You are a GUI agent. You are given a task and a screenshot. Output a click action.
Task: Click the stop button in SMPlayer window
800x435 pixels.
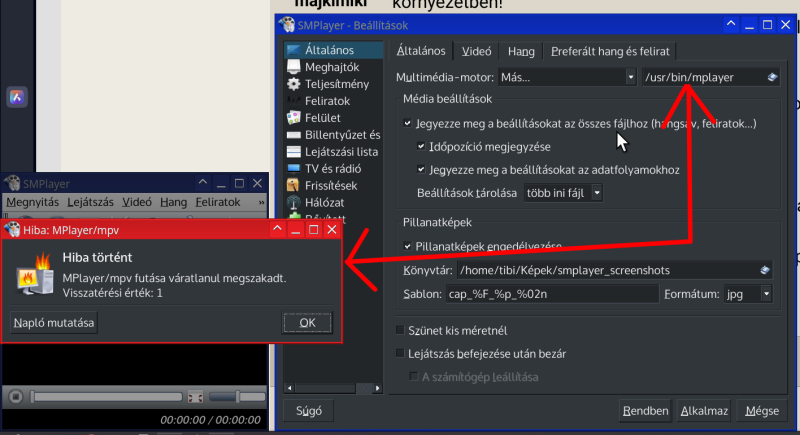[x=15, y=396]
